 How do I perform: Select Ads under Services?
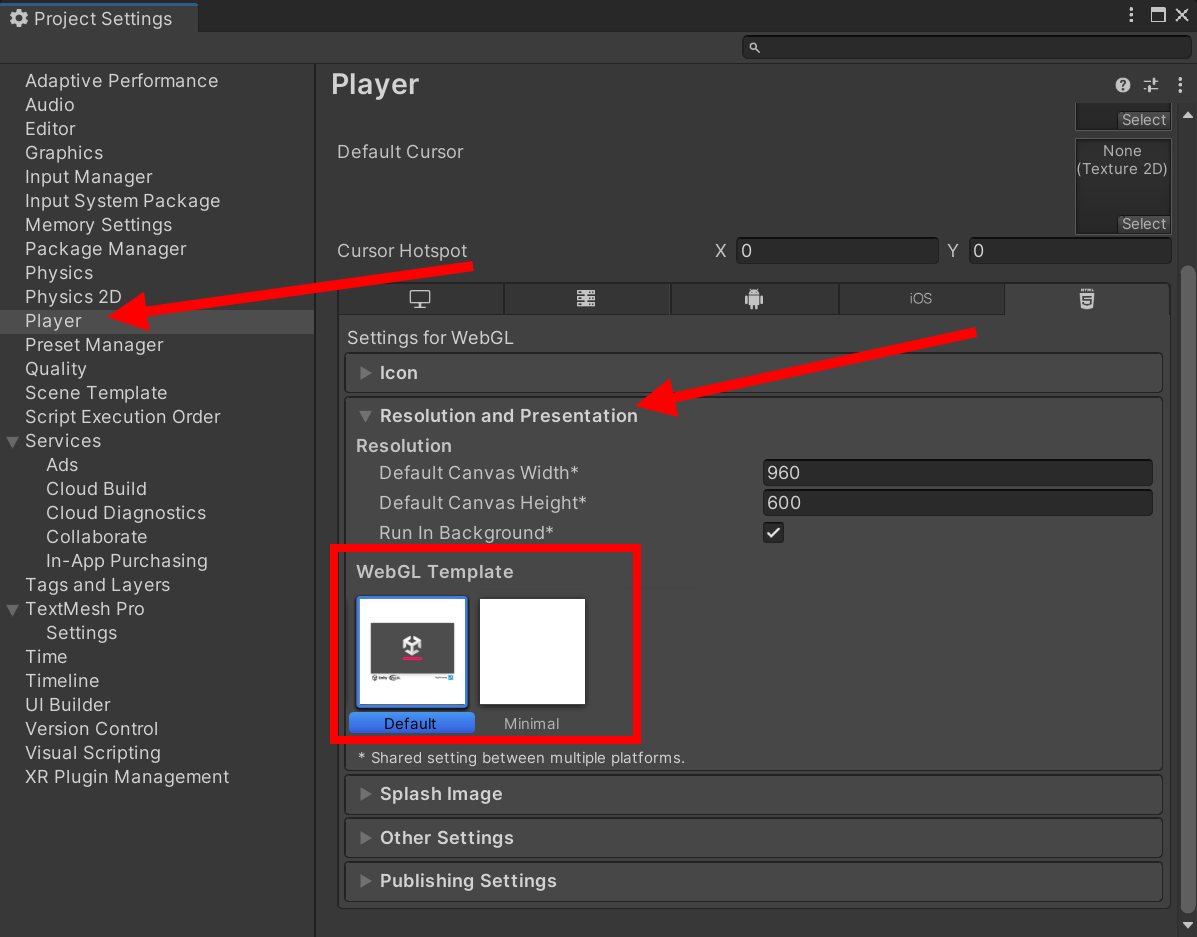[x=62, y=464]
